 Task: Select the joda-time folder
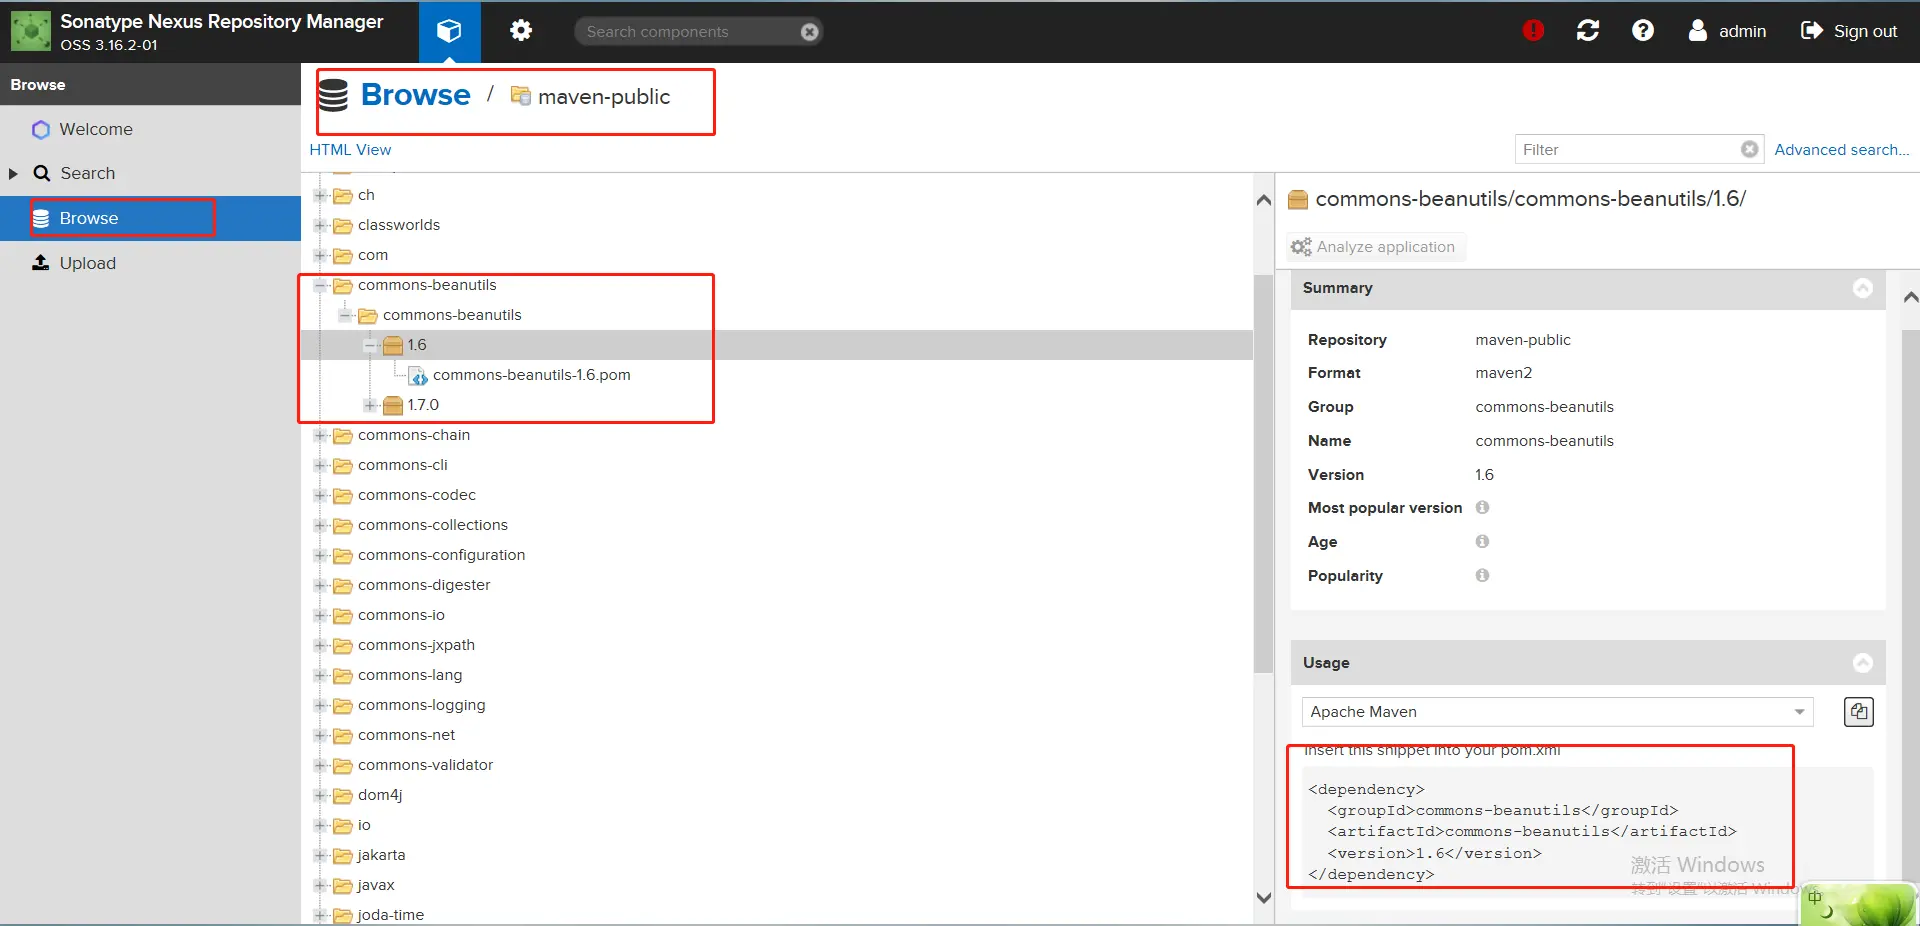[x=391, y=915]
